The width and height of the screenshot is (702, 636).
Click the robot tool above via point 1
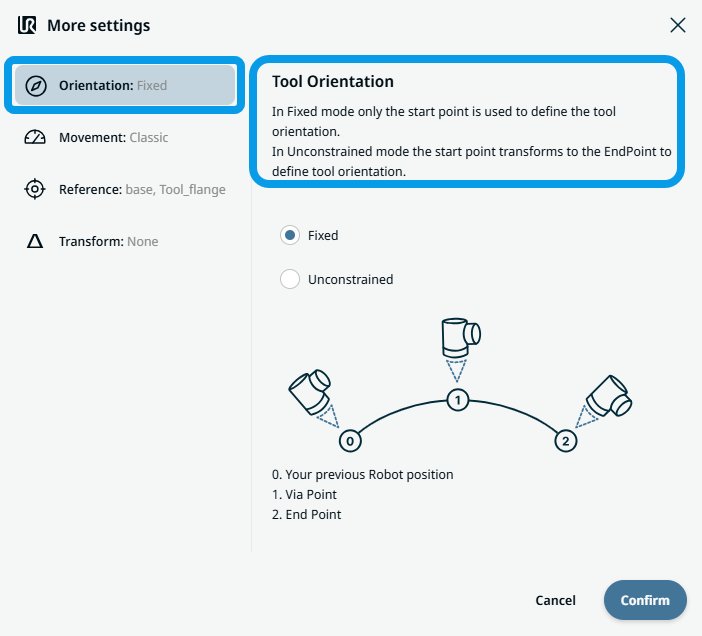(459, 338)
